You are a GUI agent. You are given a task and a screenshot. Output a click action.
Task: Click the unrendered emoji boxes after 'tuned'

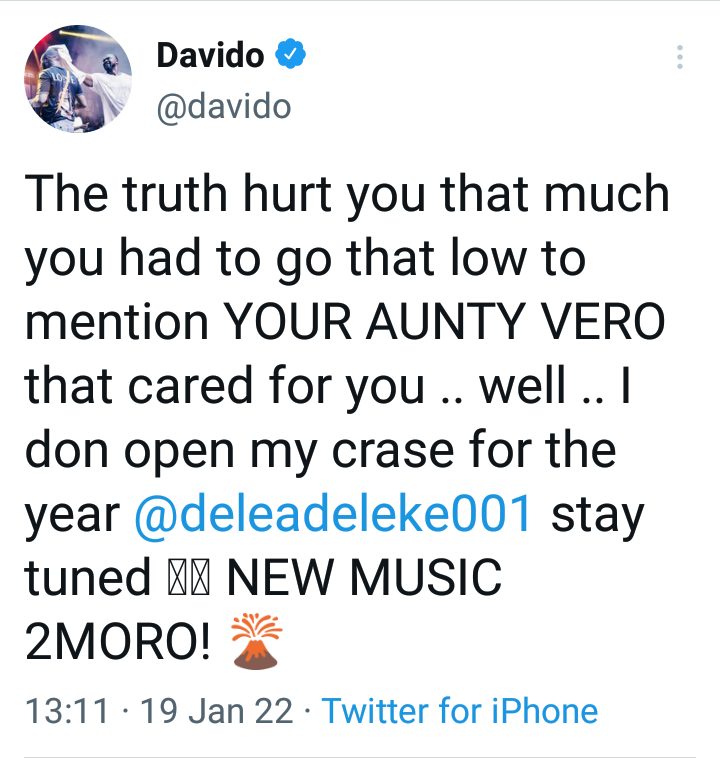(190, 579)
